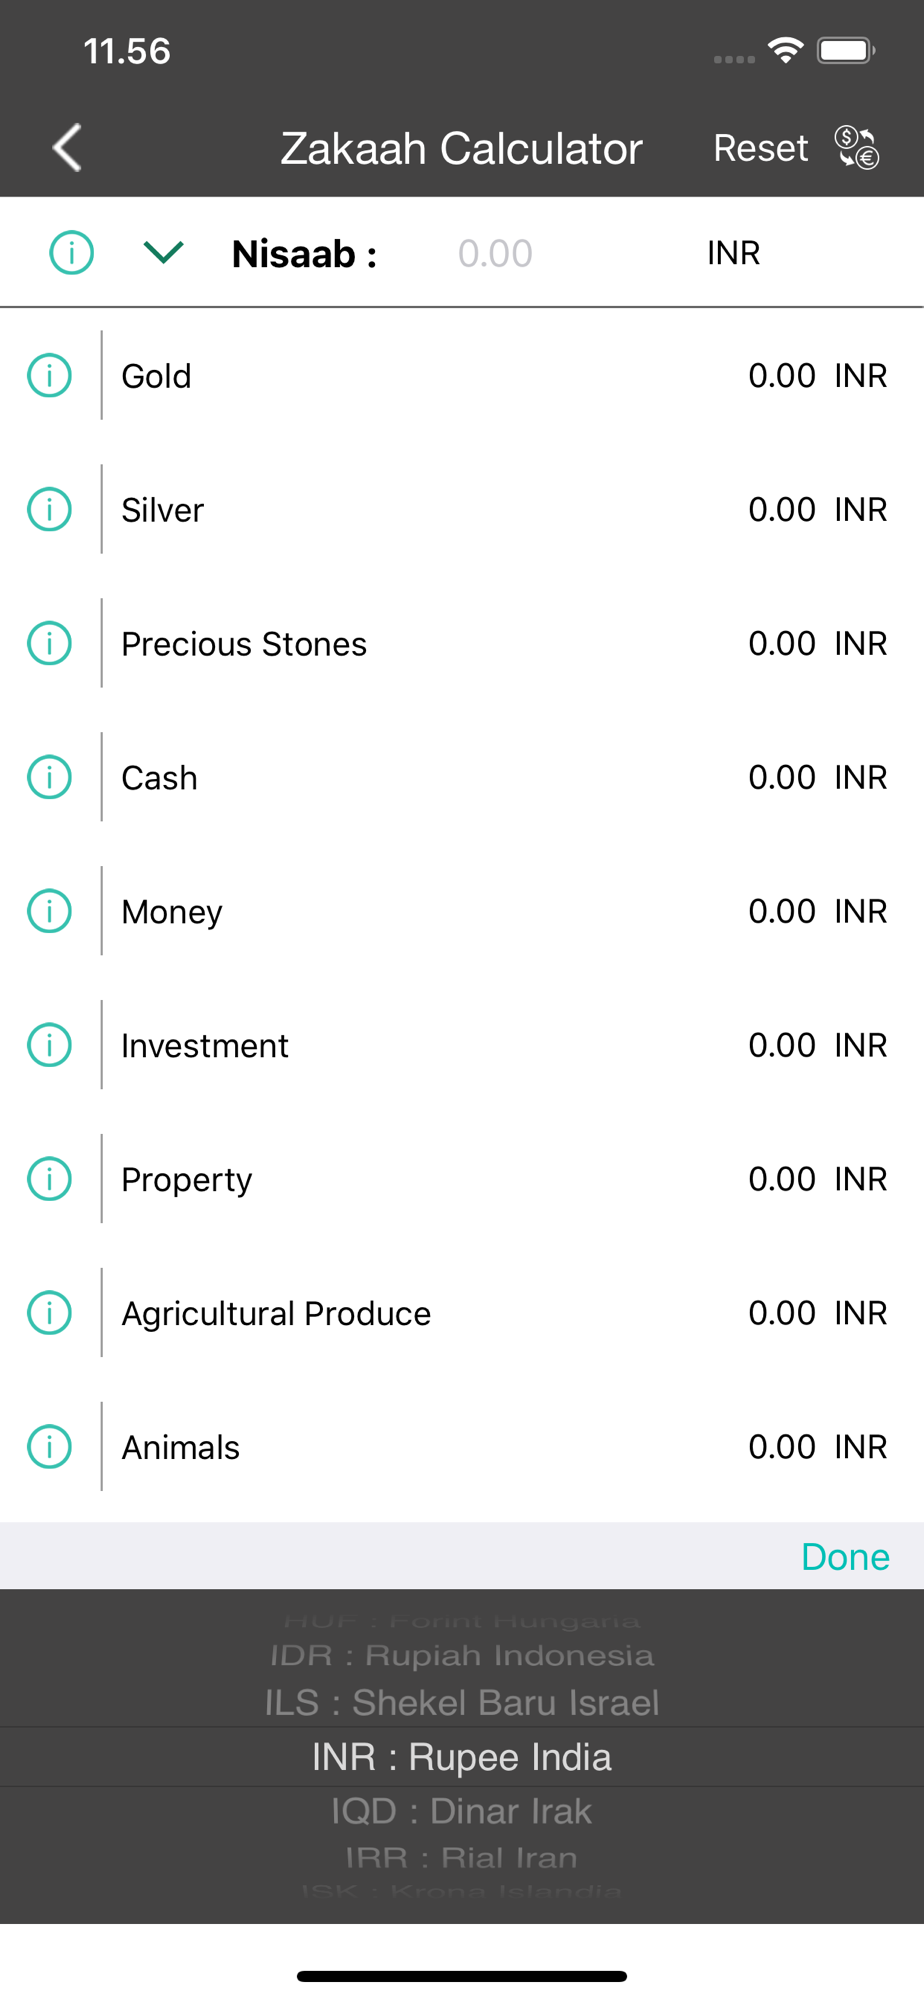
Task: Tap Done above the currency picker
Action: coord(845,1557)
